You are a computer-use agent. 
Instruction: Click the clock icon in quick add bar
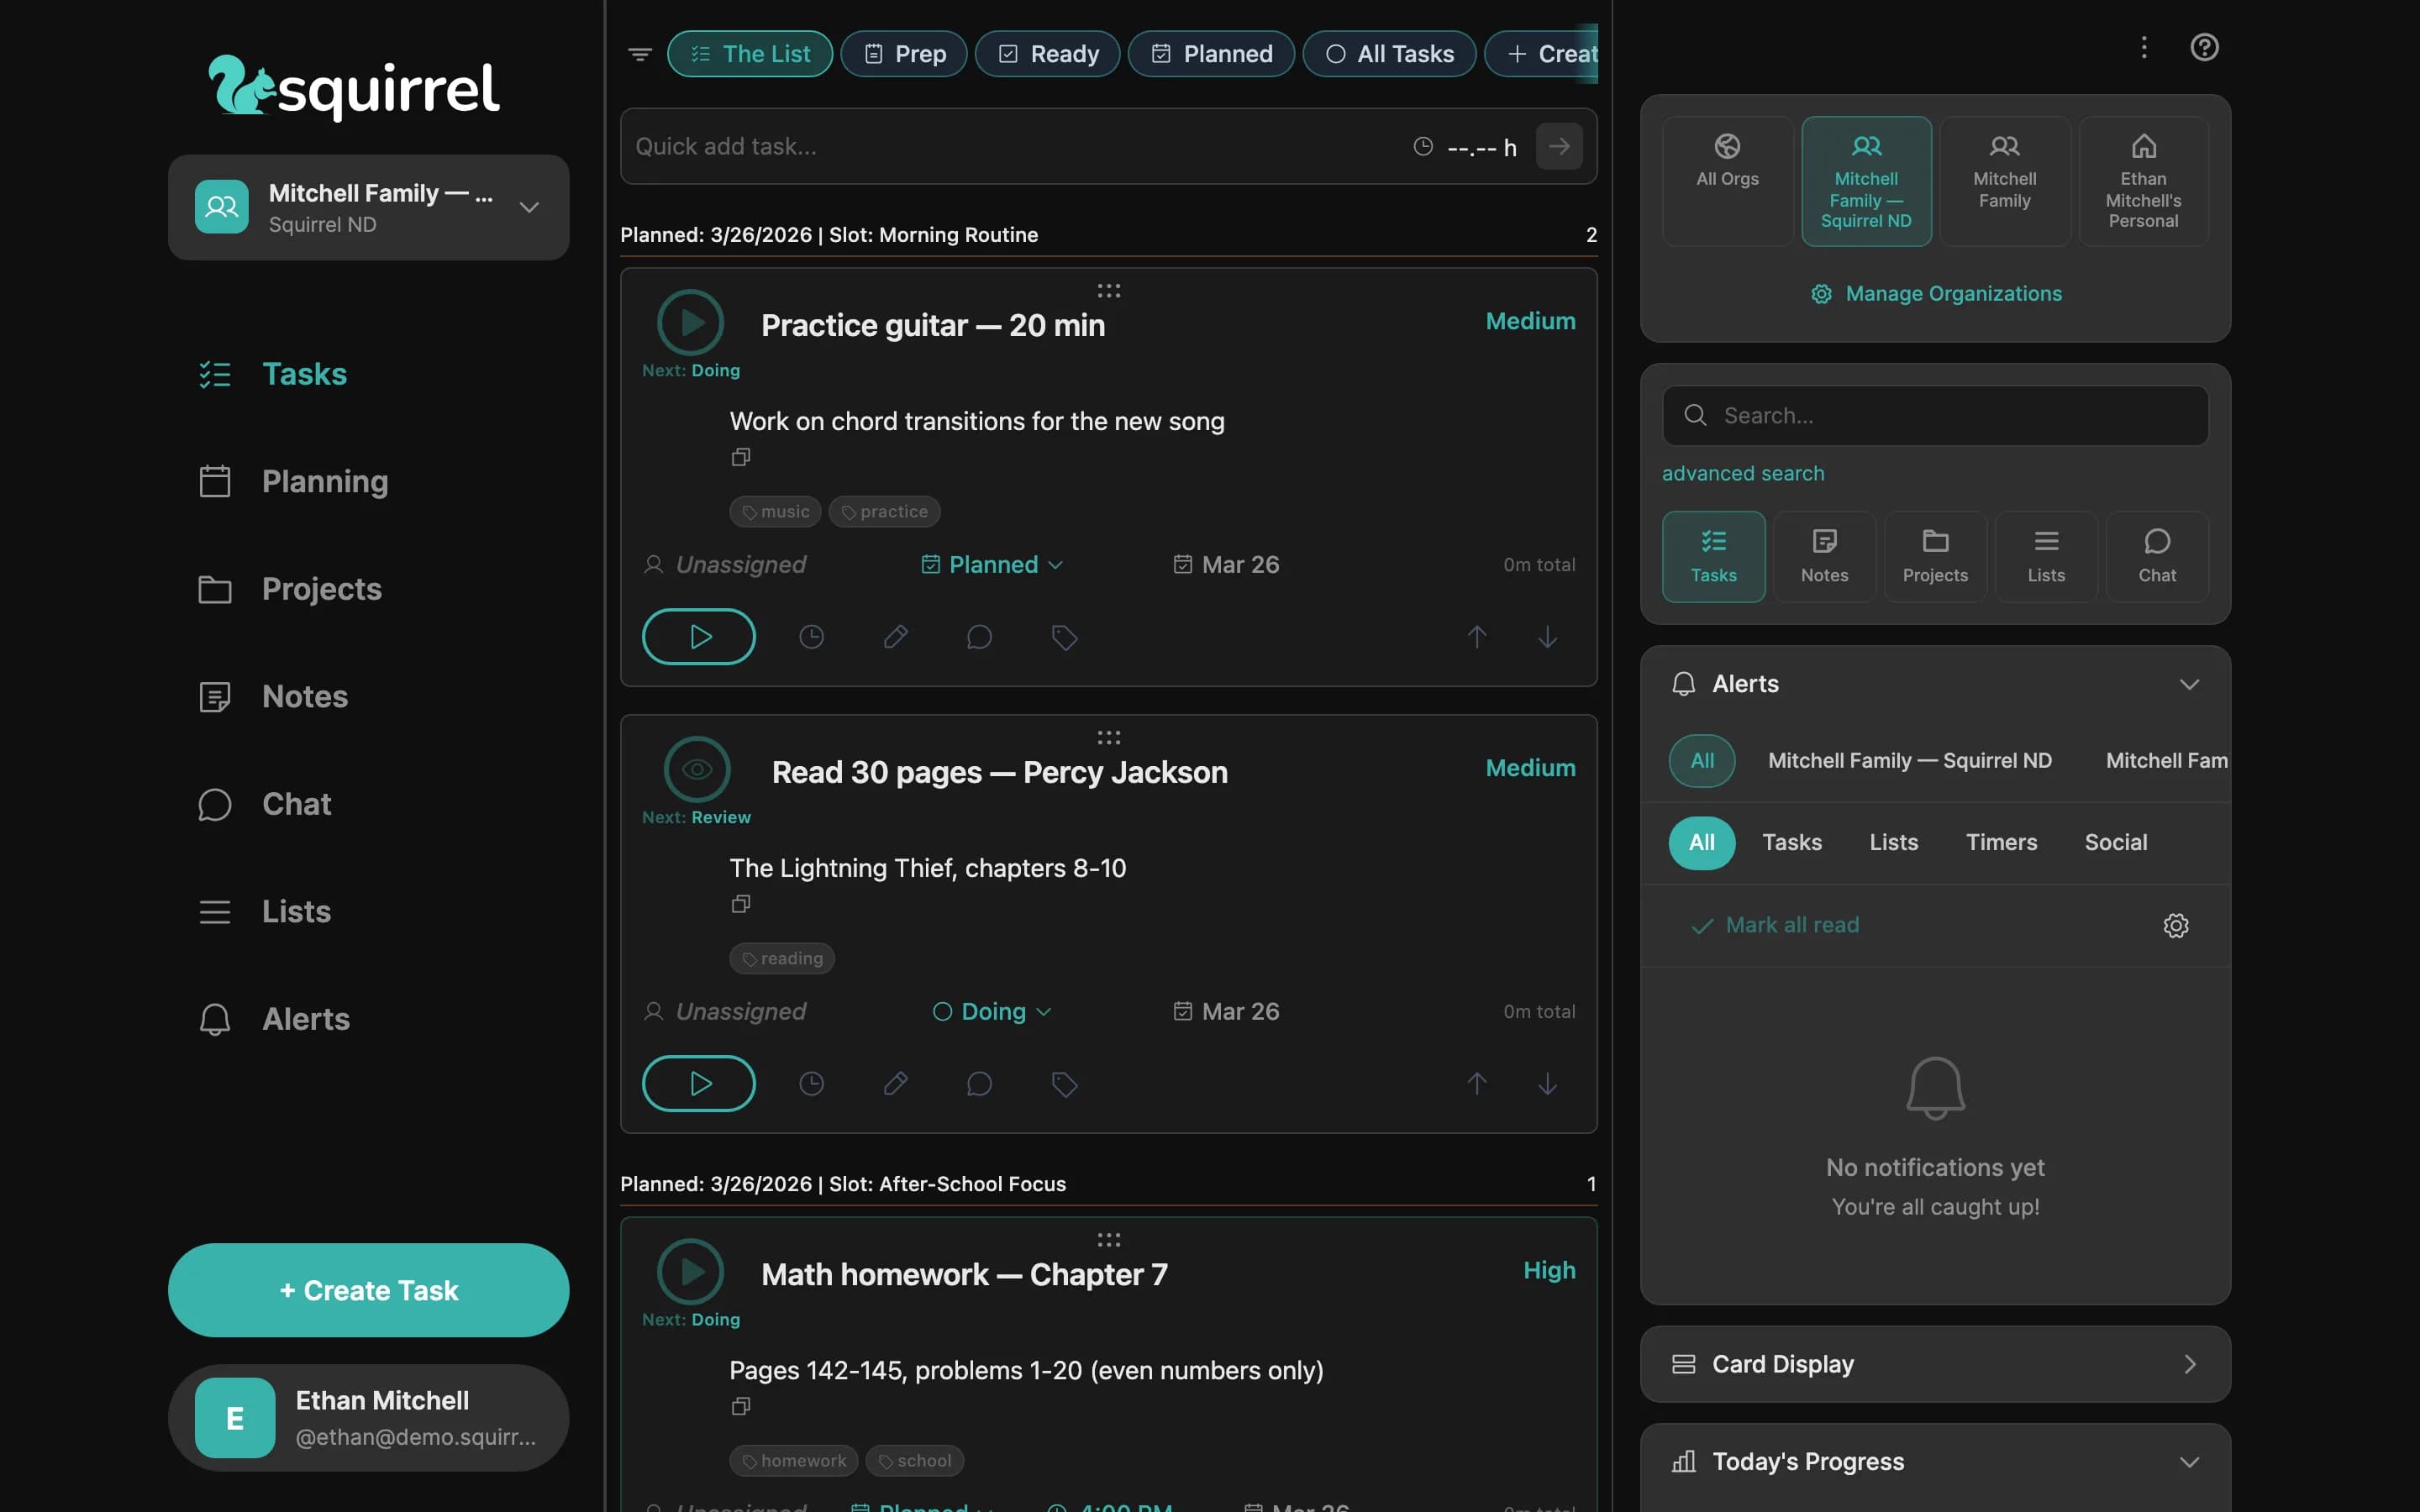[x=1423, y=146]
